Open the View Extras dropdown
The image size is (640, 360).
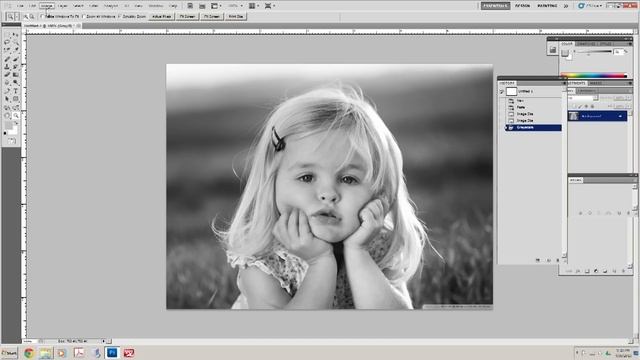pos(216,6)
